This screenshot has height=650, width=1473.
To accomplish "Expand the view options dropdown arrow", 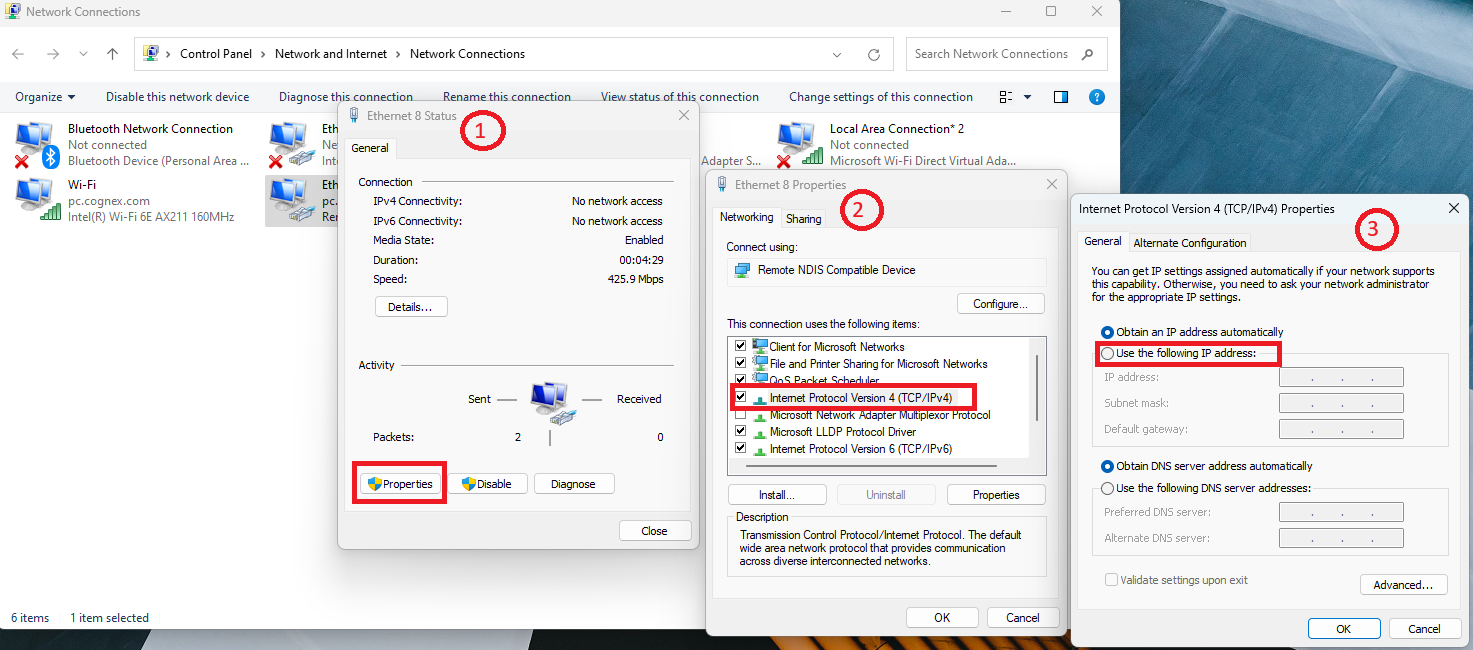I will coord(1027,97).
